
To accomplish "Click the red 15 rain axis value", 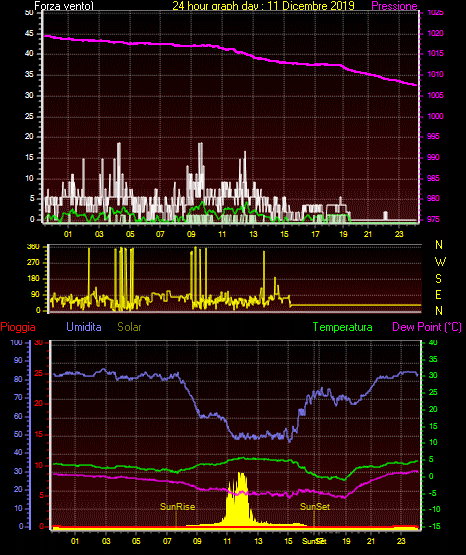I will click(x=39, y=434).
